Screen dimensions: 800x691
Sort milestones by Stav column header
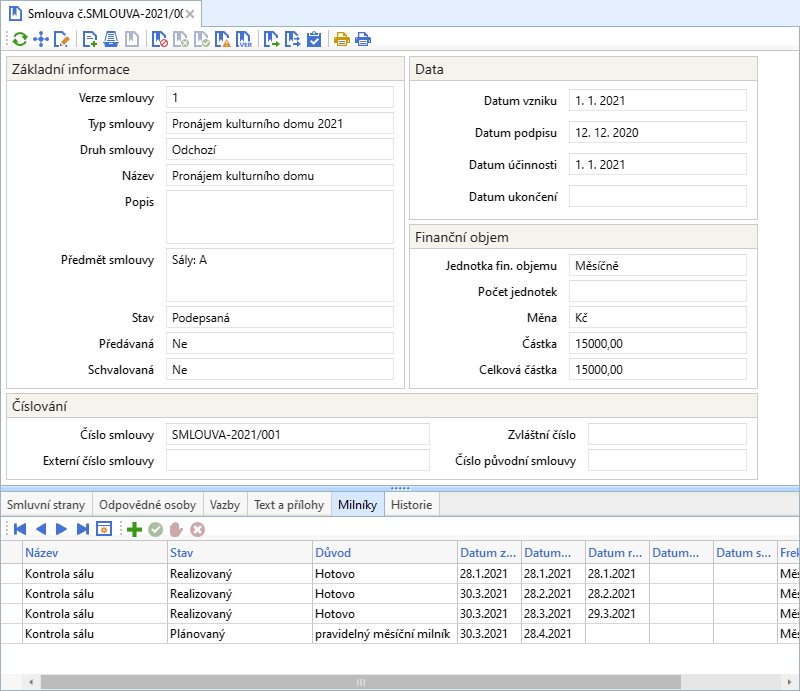(237, 552)
